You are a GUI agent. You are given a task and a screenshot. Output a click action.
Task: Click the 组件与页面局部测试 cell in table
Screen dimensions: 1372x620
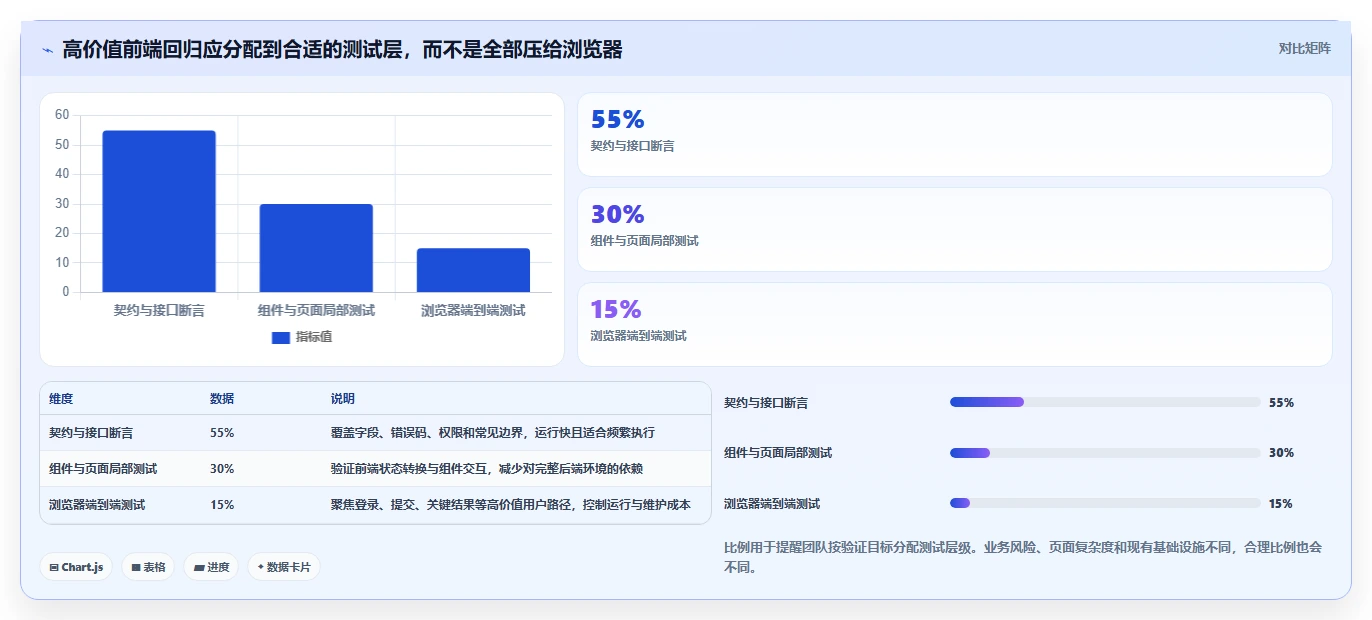tap(103, 469)
